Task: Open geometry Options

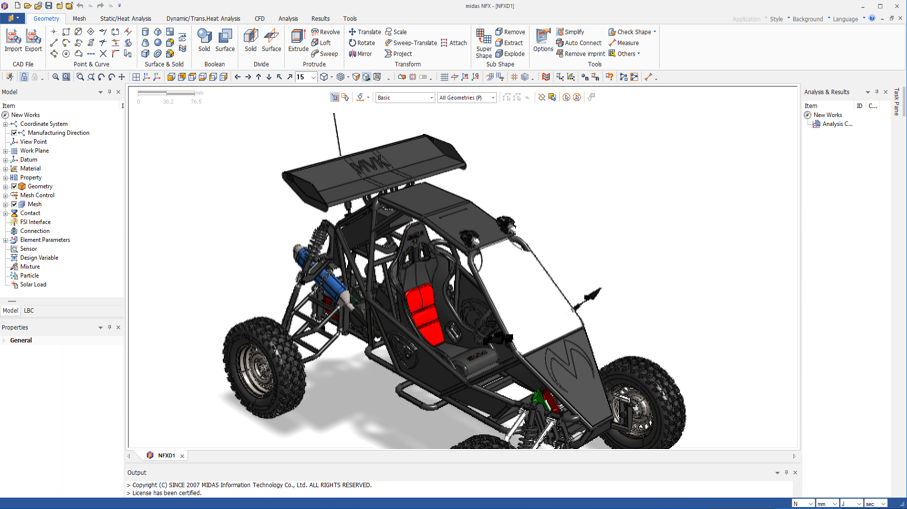Action: click(x=543, y=40)
